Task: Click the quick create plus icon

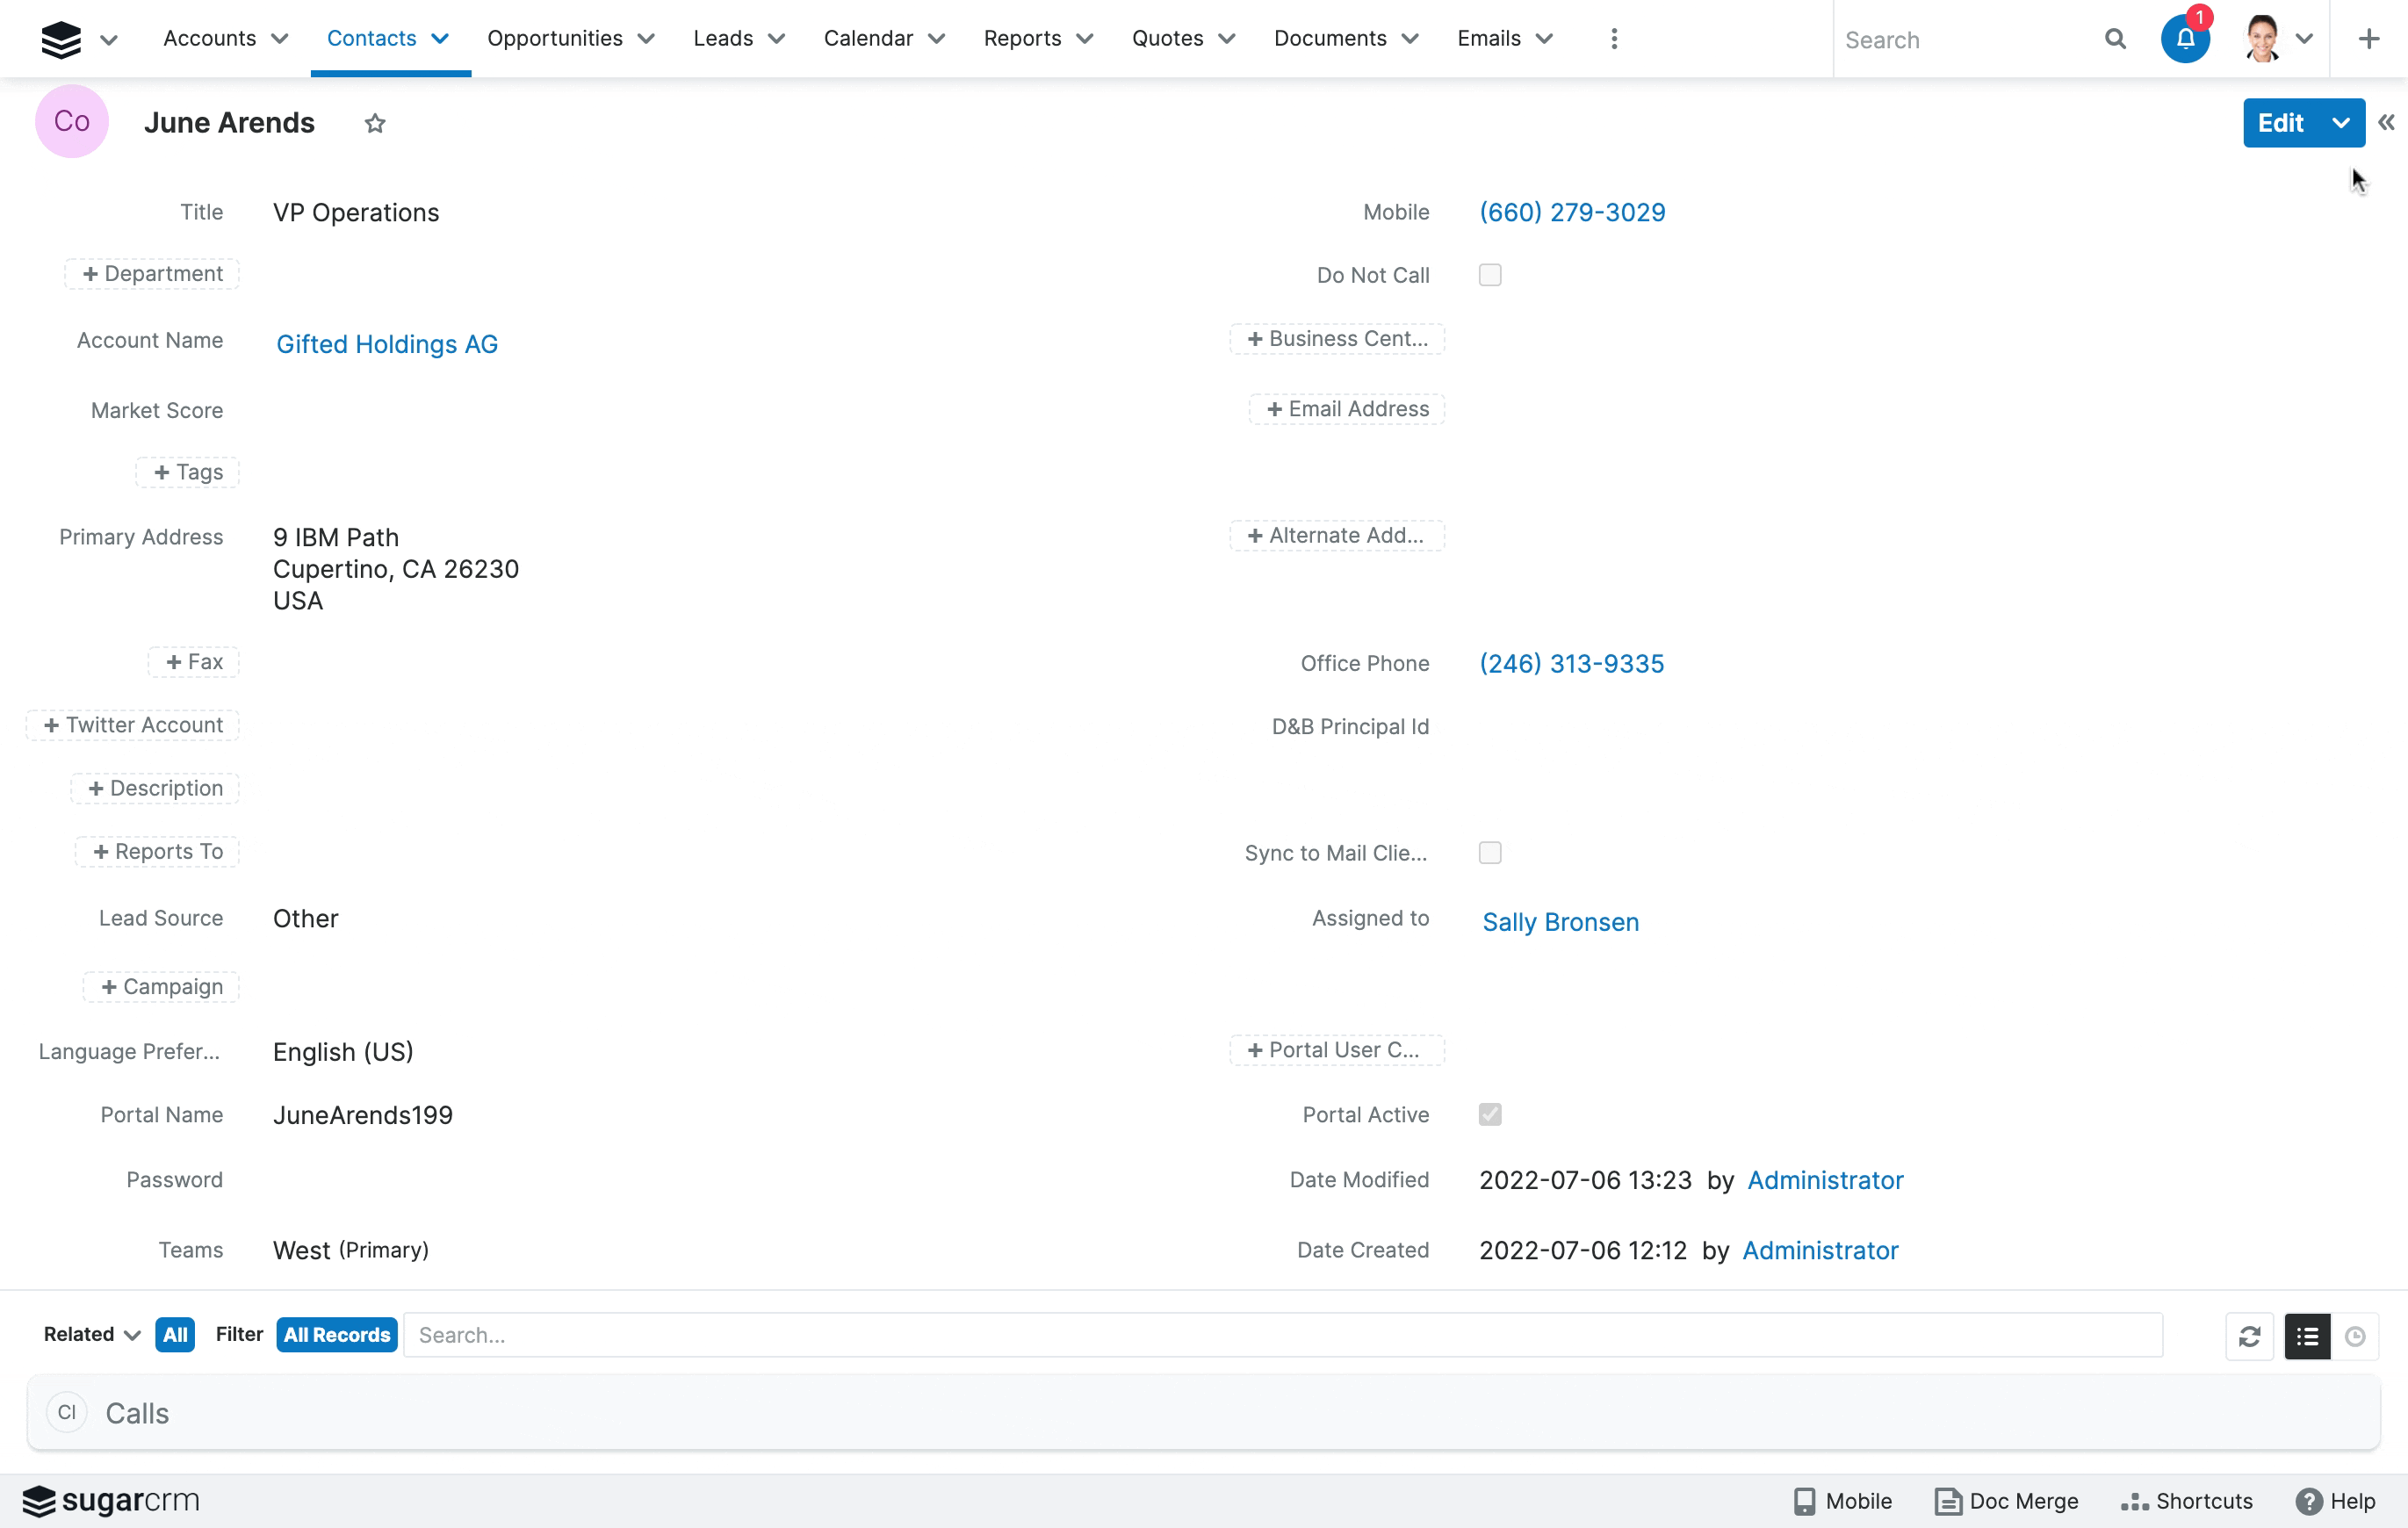Action: click(2369, 39)
